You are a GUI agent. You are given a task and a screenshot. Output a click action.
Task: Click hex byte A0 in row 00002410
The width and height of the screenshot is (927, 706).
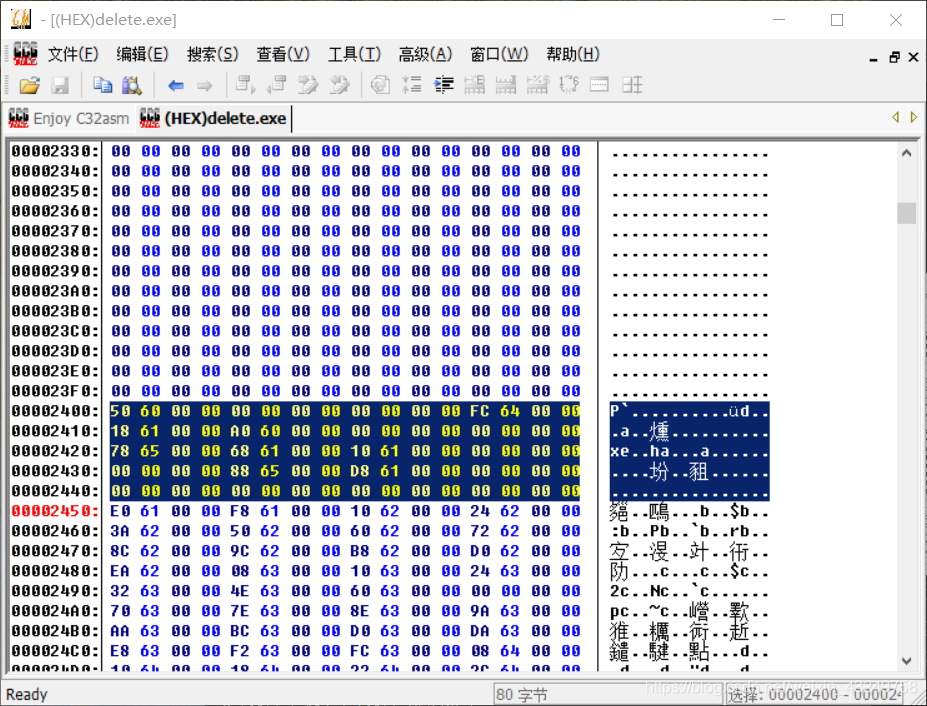[240, 431]
